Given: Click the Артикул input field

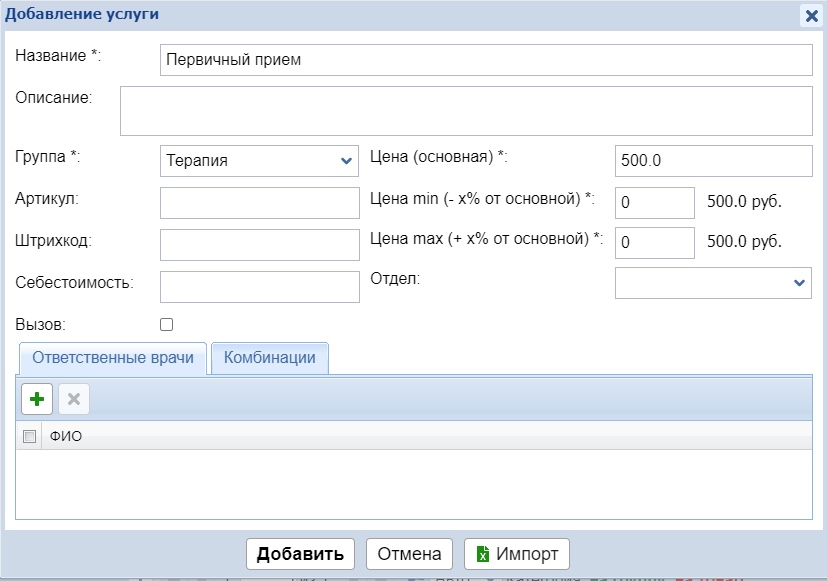Looking at the screenshot, I should pyautogui.click(x=259, y=203).
